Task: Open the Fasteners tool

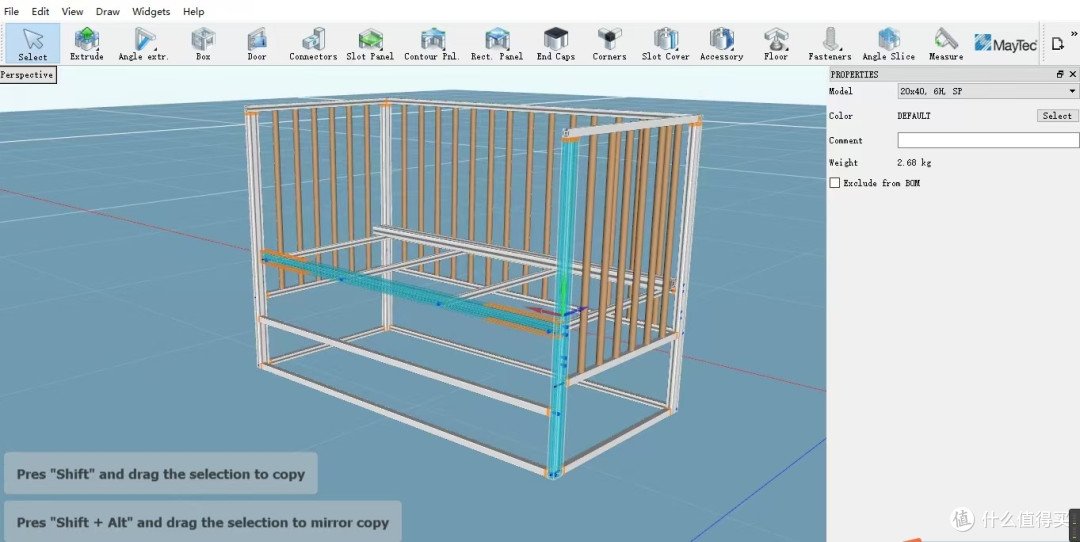Action: click(830, 43)
